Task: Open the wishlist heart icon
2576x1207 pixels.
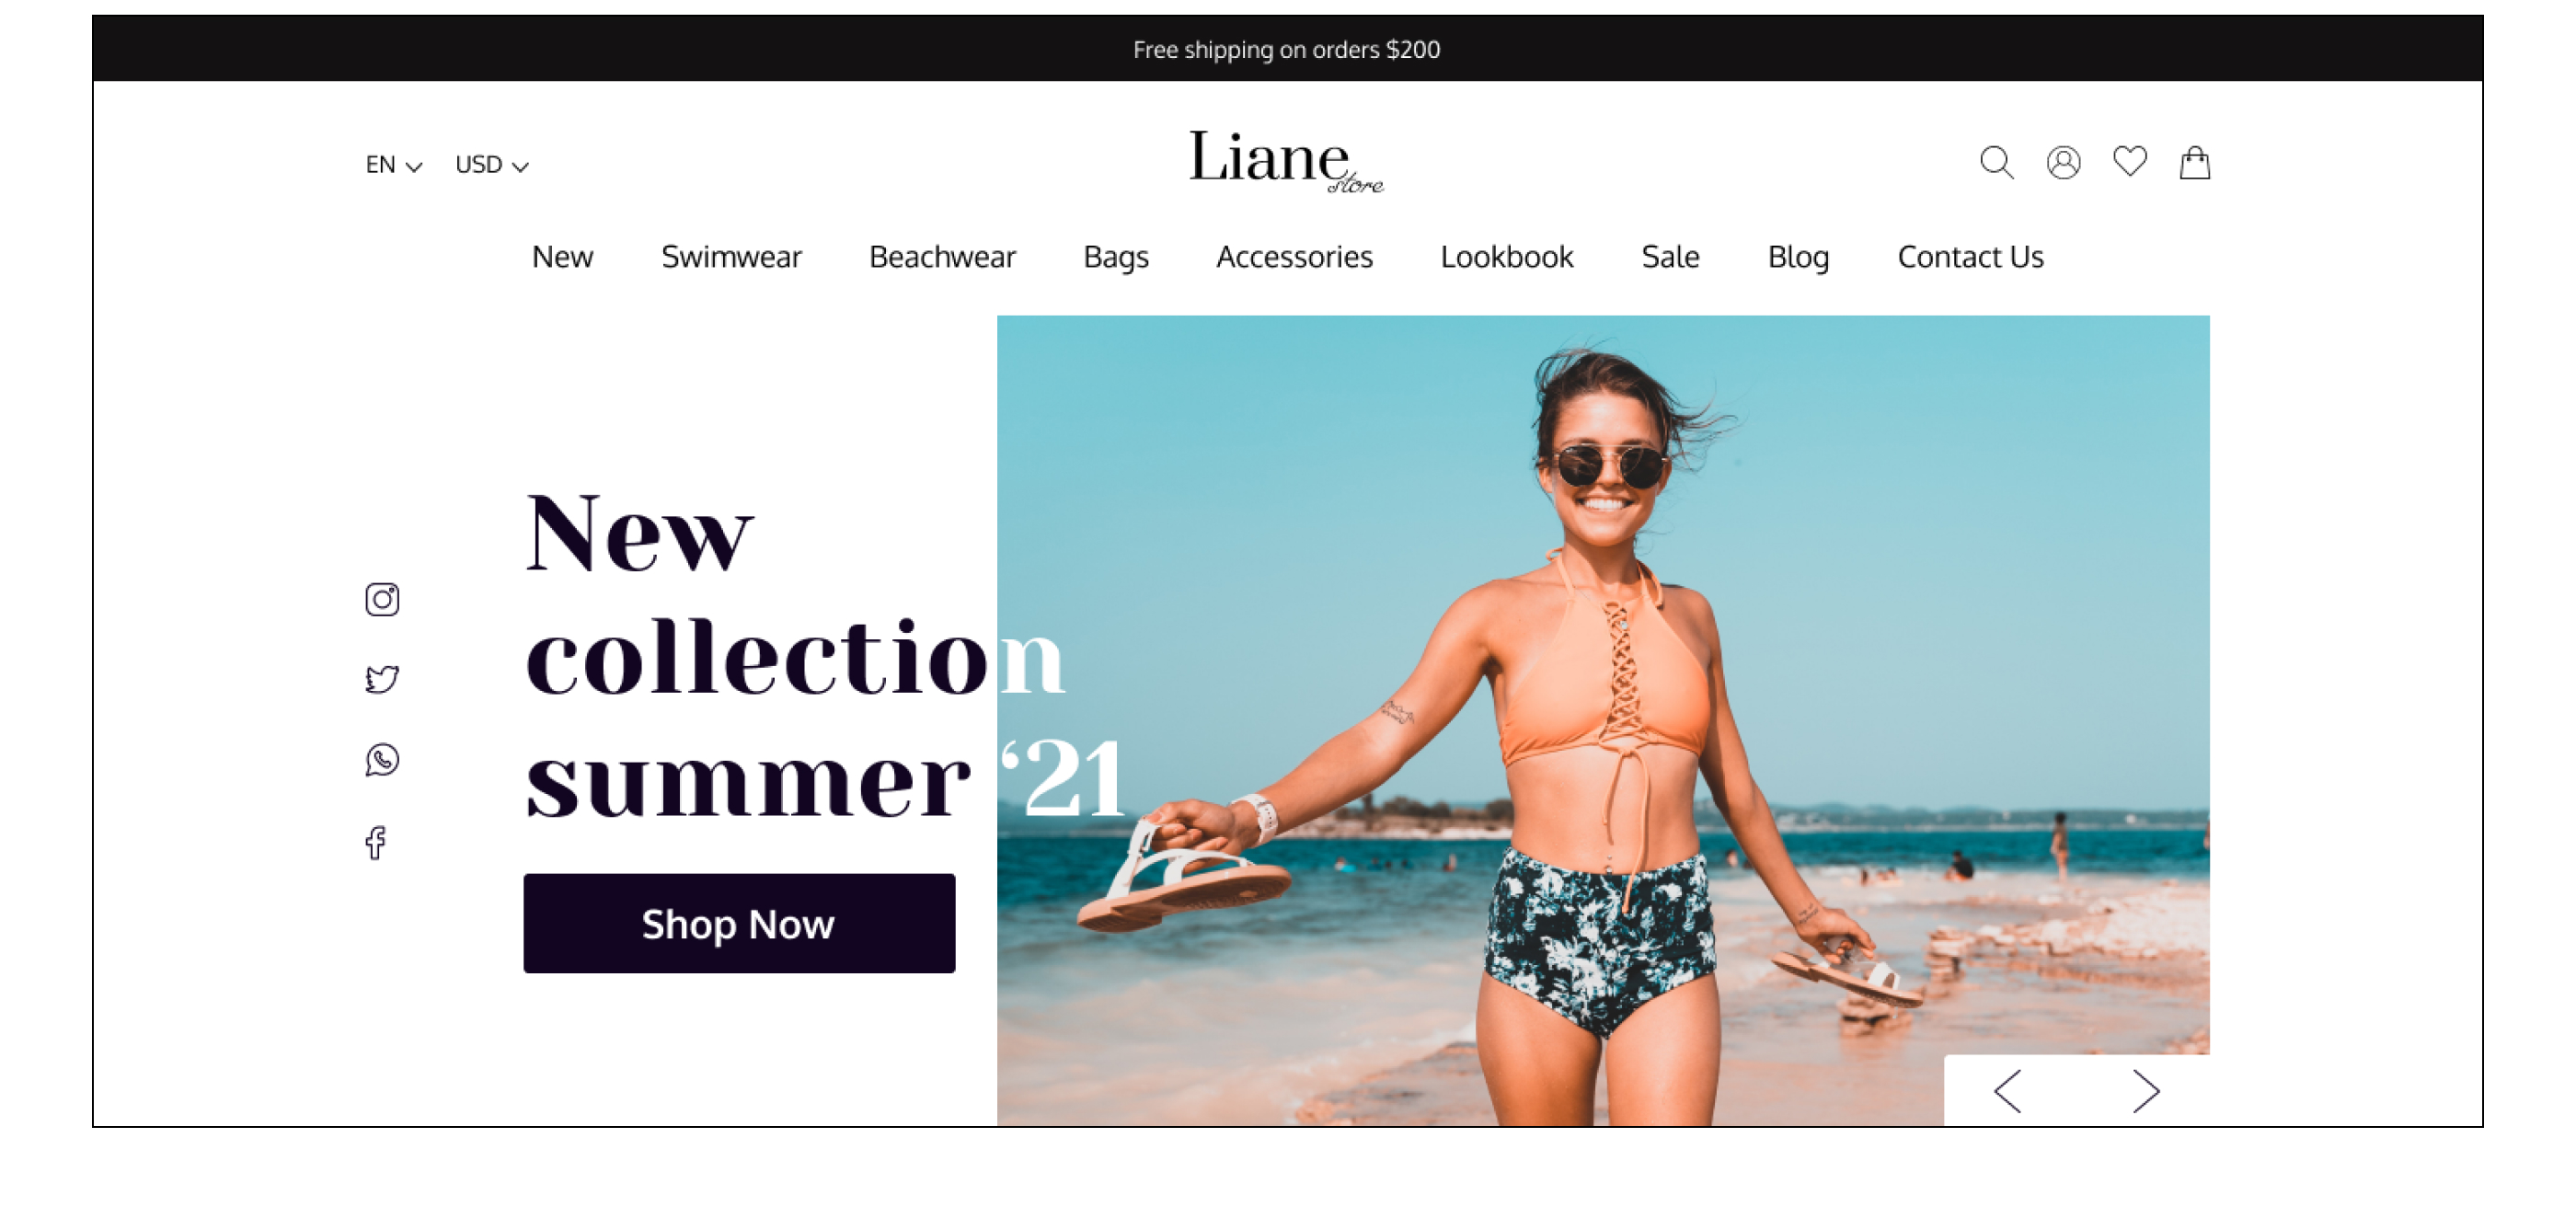Action: (2129, 161)
